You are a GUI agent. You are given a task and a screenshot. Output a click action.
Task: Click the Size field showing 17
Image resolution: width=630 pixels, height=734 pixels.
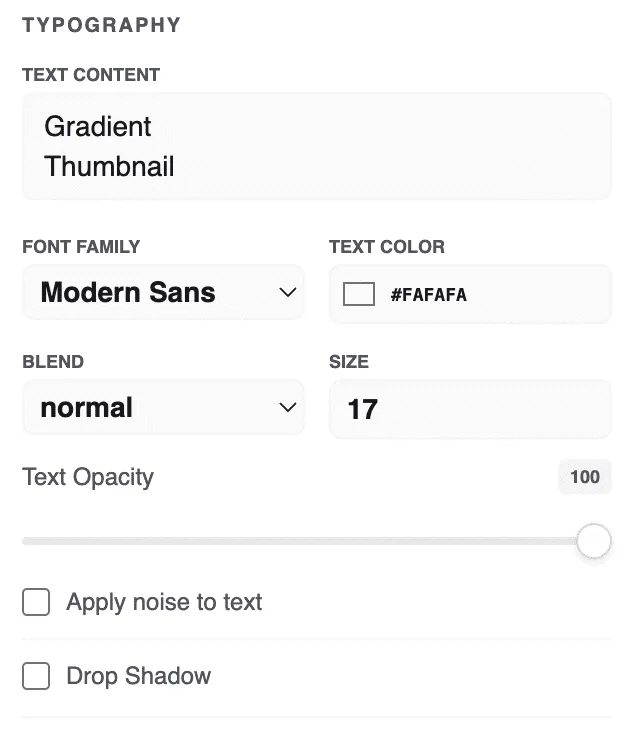[469, 408]
